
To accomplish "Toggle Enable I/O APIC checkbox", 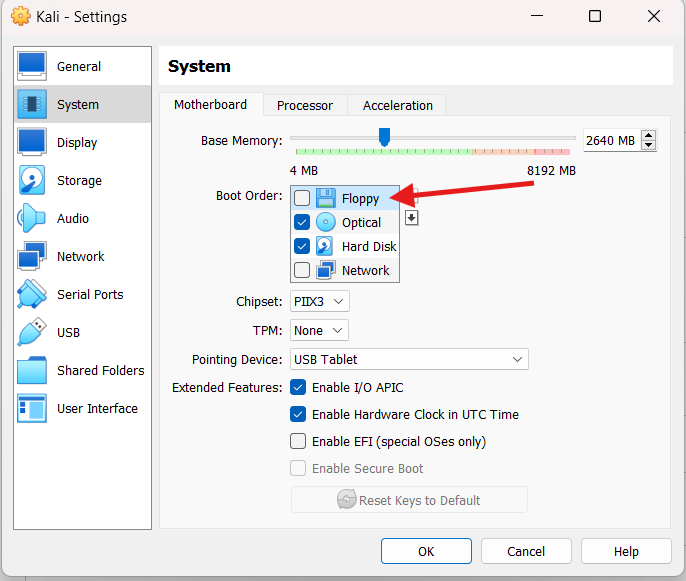I will click(298, 387).
